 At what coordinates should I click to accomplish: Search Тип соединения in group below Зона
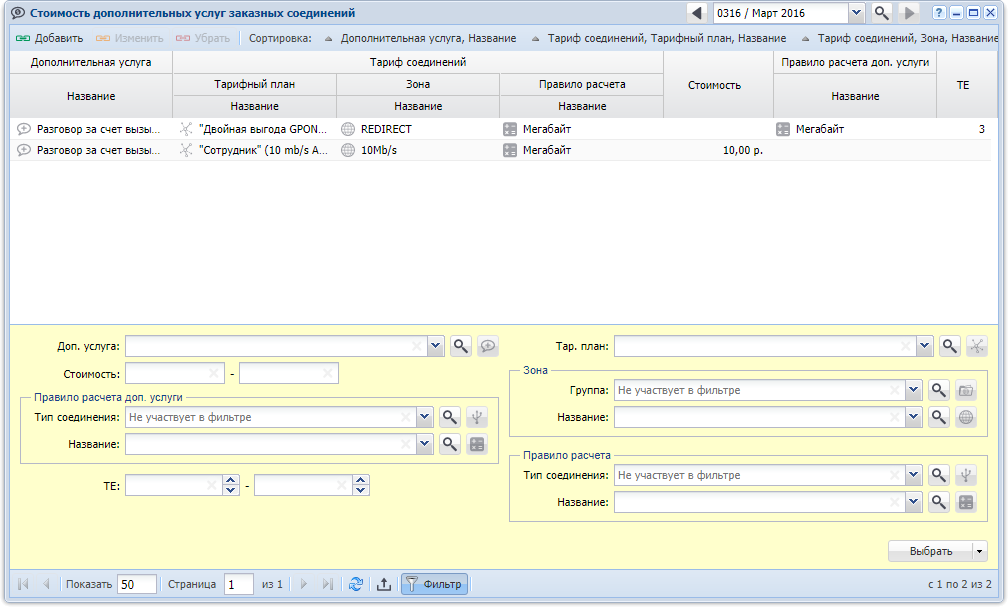coord(939,475)
